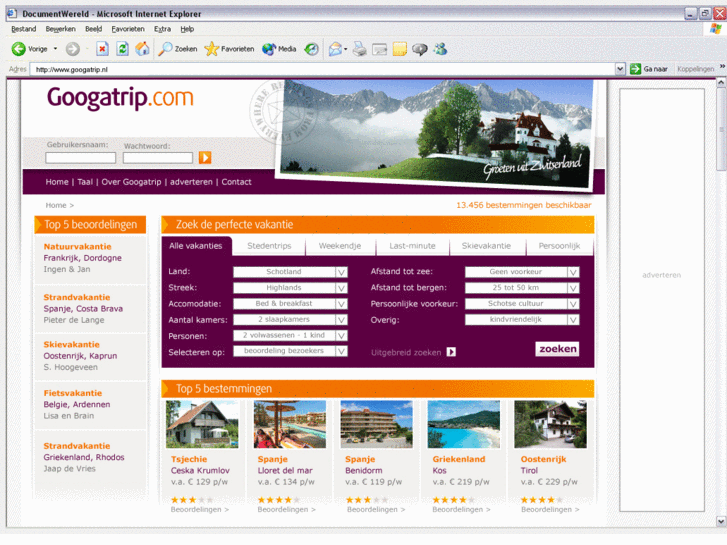Click the yellow note toolbar icon
Screen dimensions: 727x545
pos(400,49)
